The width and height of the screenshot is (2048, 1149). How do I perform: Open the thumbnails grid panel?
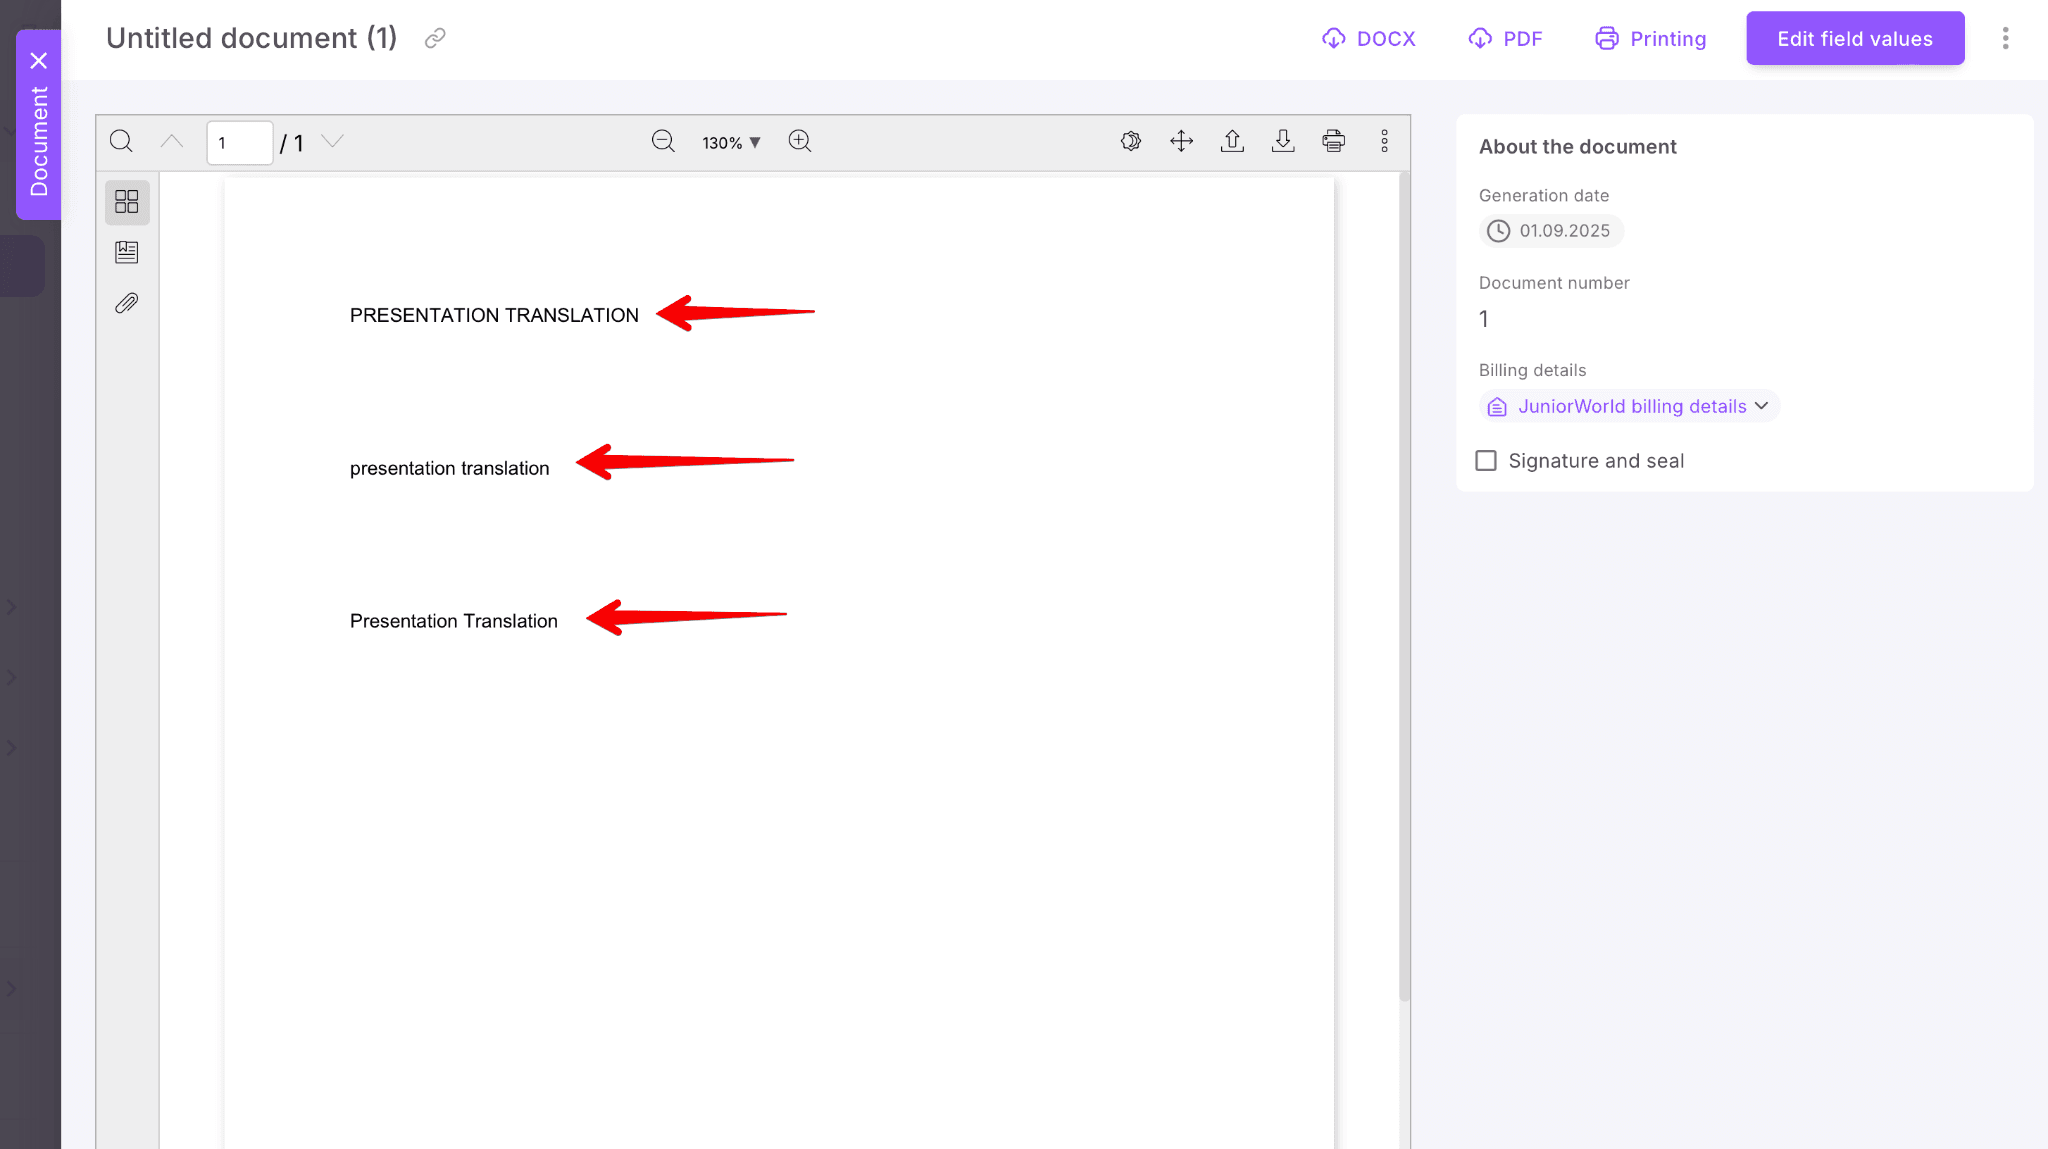[x=127, y=202]
